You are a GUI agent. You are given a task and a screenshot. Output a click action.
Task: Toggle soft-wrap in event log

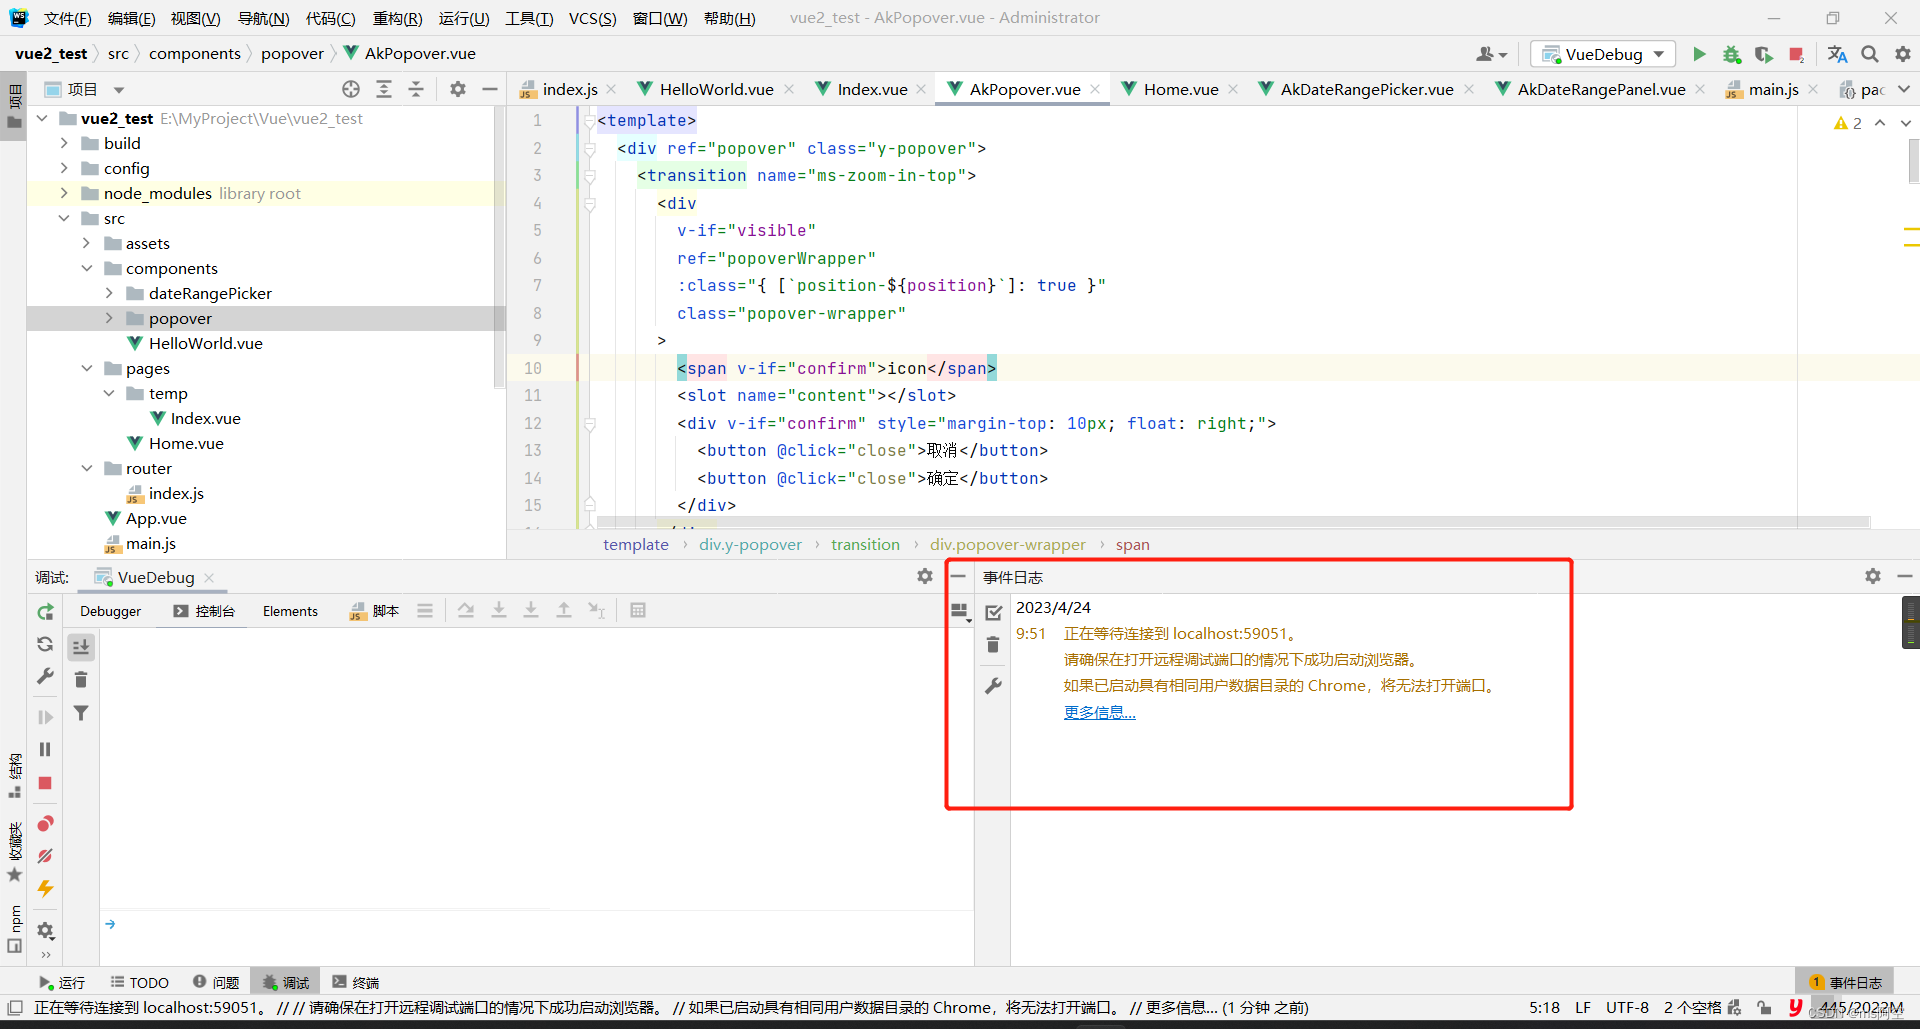click(959, 611)
